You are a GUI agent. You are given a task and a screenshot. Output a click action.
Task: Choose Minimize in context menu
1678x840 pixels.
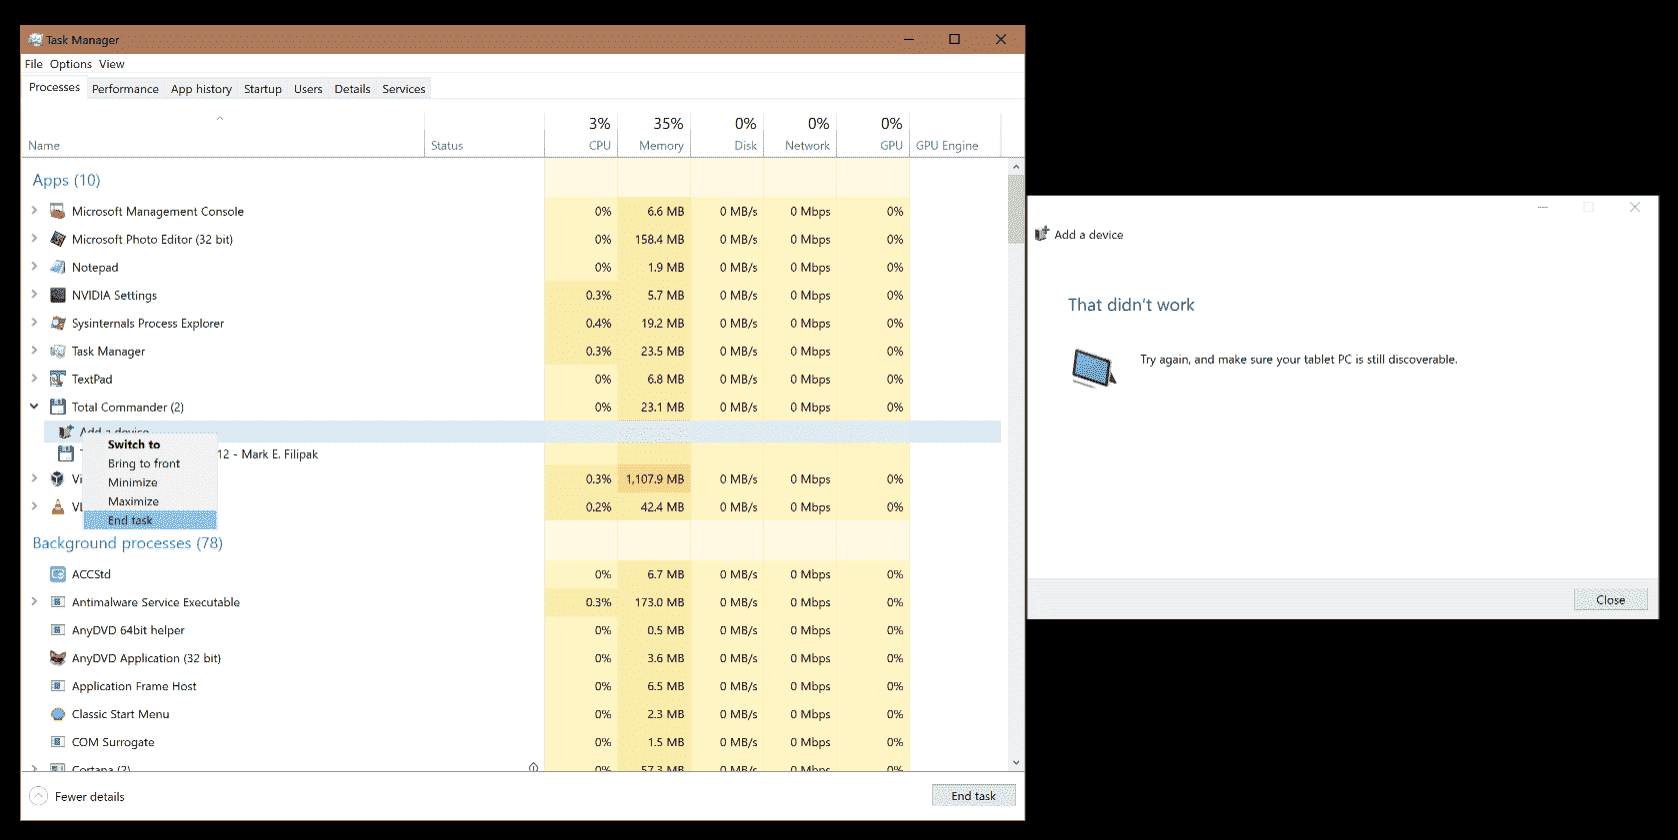tap(150, 482)
